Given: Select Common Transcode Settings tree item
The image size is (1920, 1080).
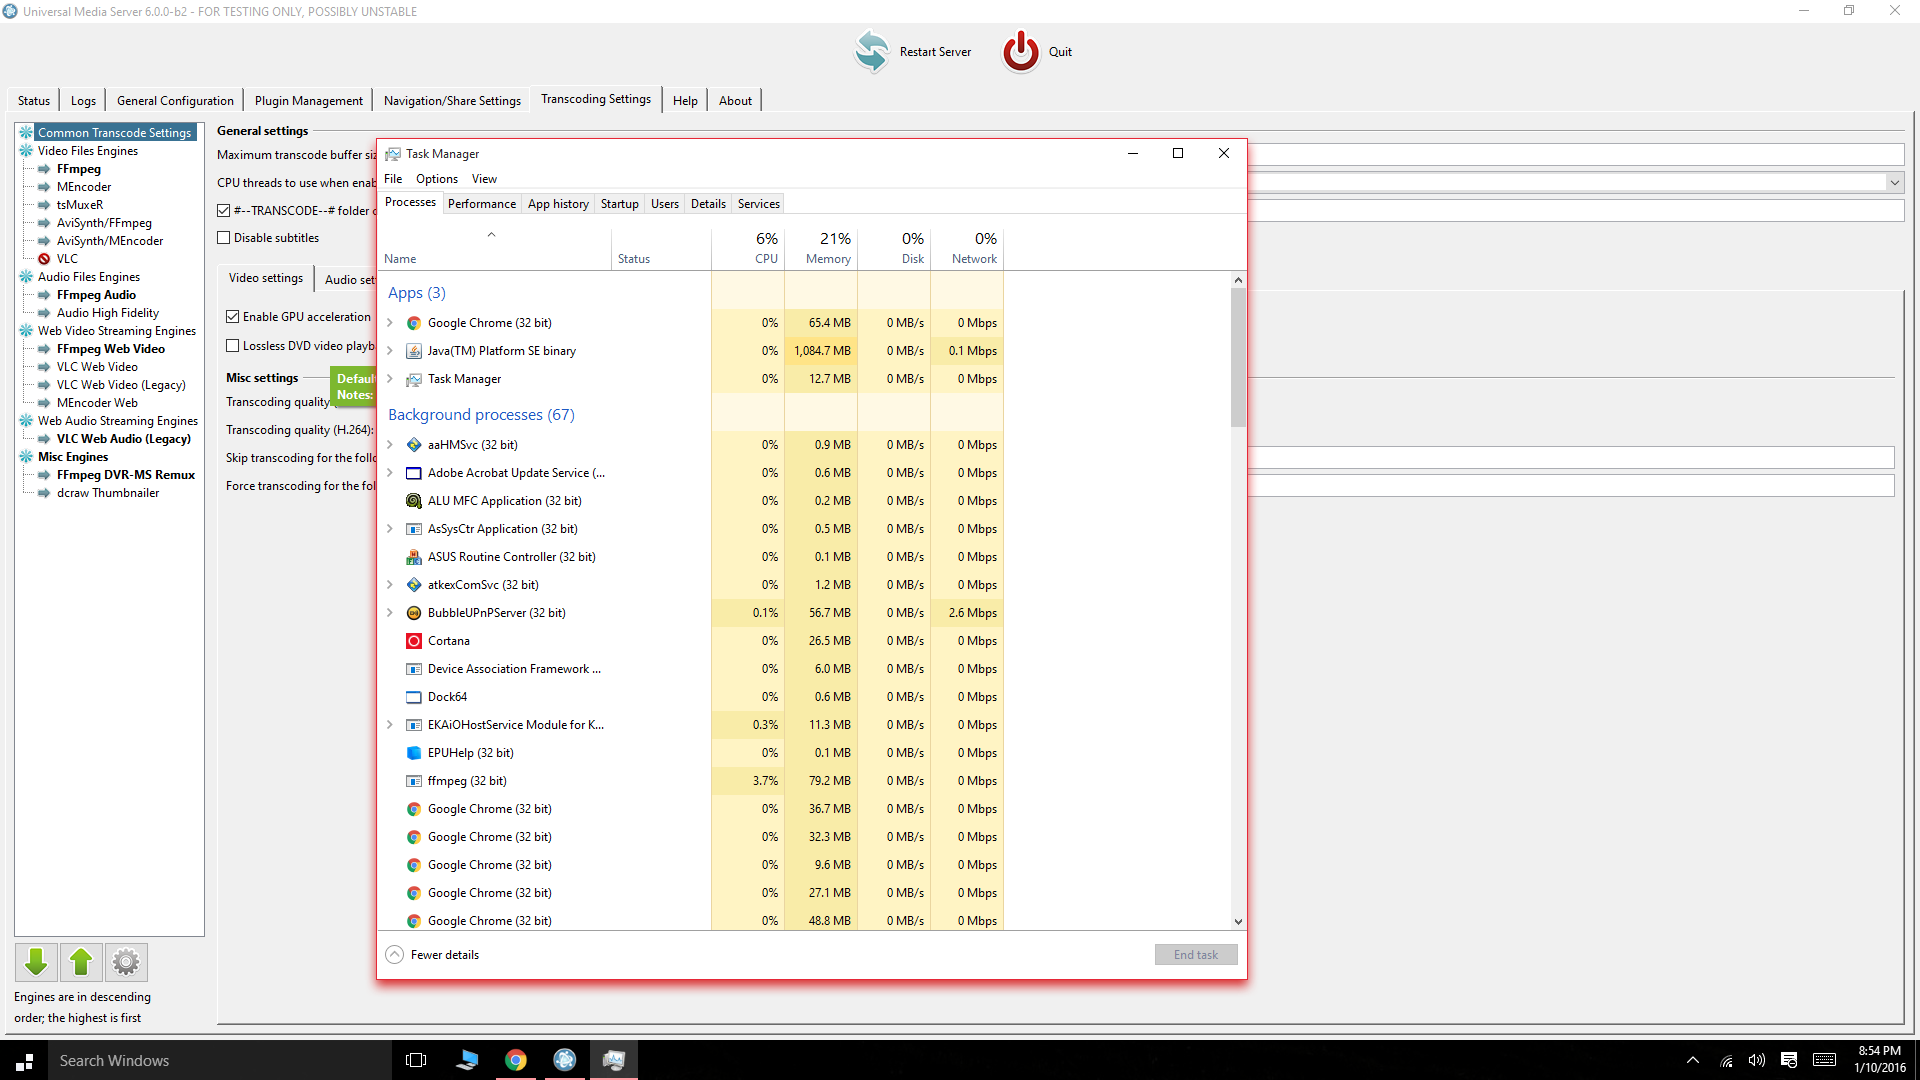Looking at the screenshot, I should (114, 133).
